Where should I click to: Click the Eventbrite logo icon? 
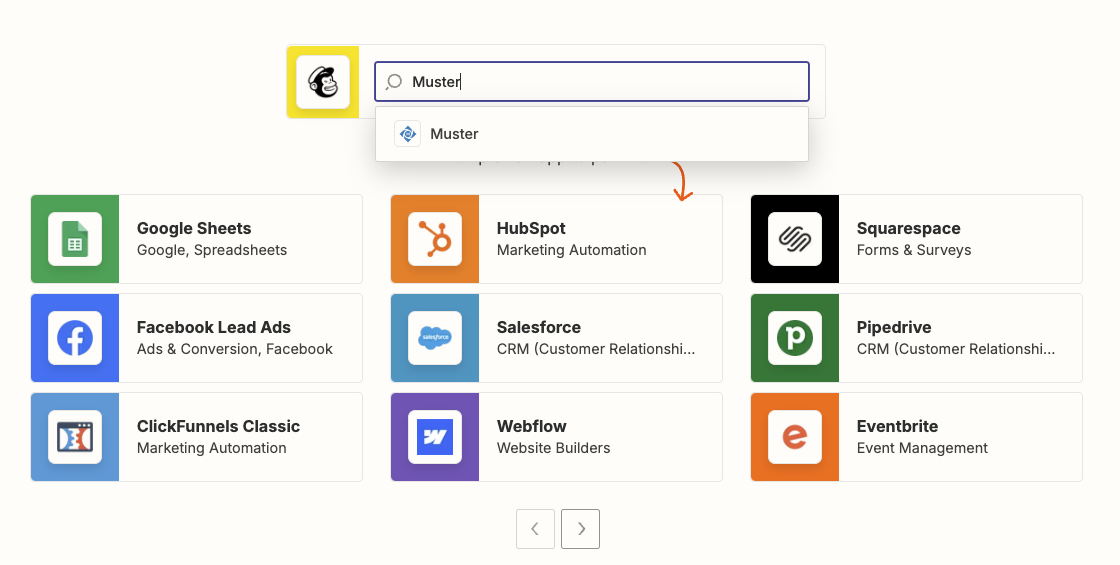[795, 437]
